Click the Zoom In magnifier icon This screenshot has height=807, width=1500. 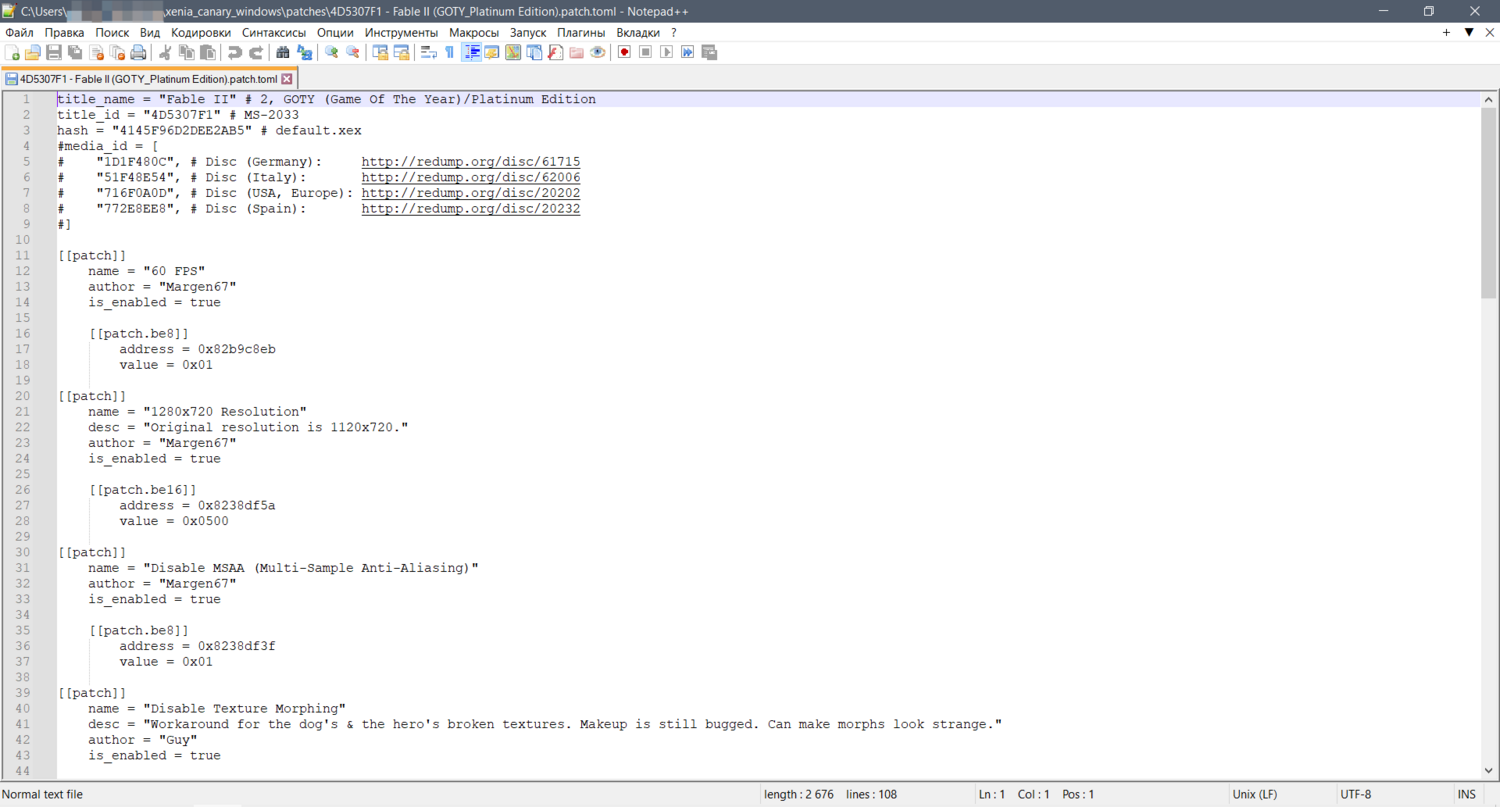coord(331,52)
